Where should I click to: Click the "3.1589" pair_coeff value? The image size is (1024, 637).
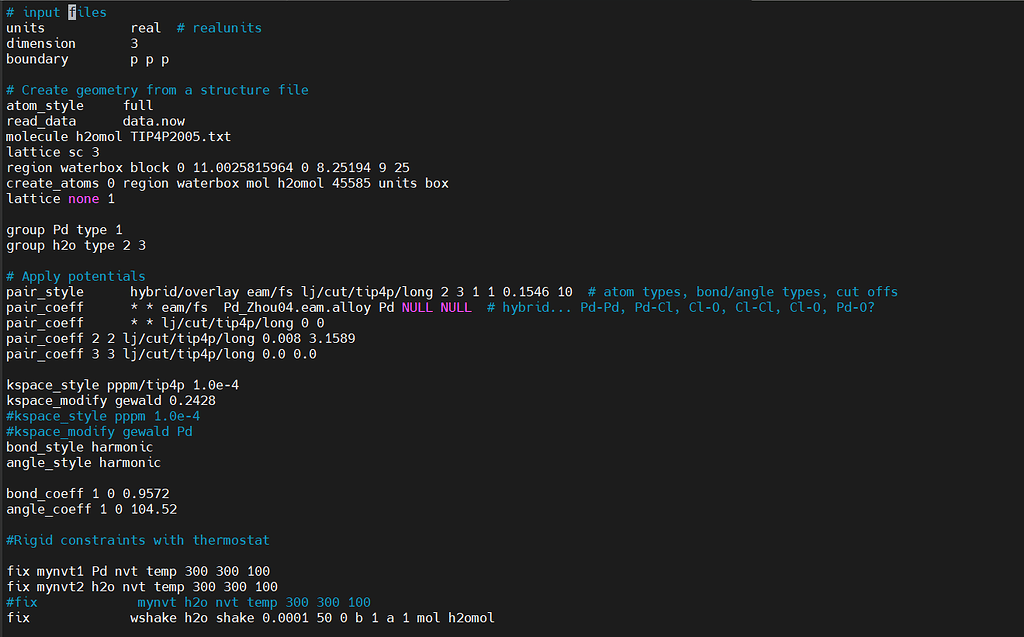328,338
